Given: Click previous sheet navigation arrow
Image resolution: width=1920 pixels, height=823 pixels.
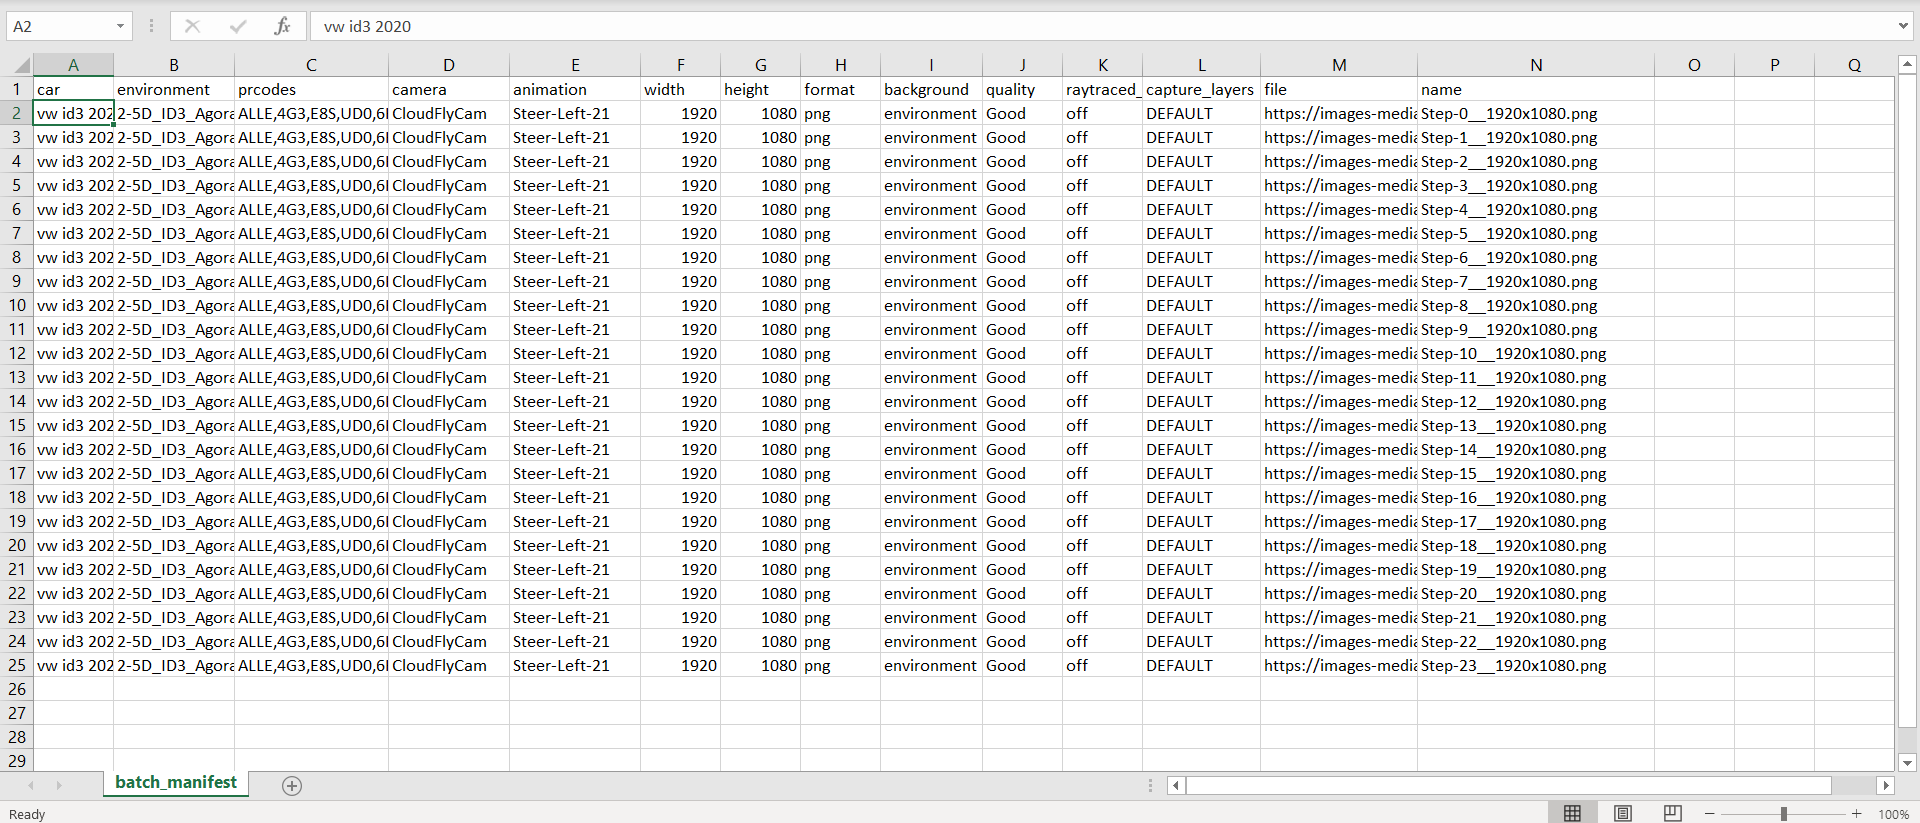Looking at the screenshot, I should tap(31, 786).
